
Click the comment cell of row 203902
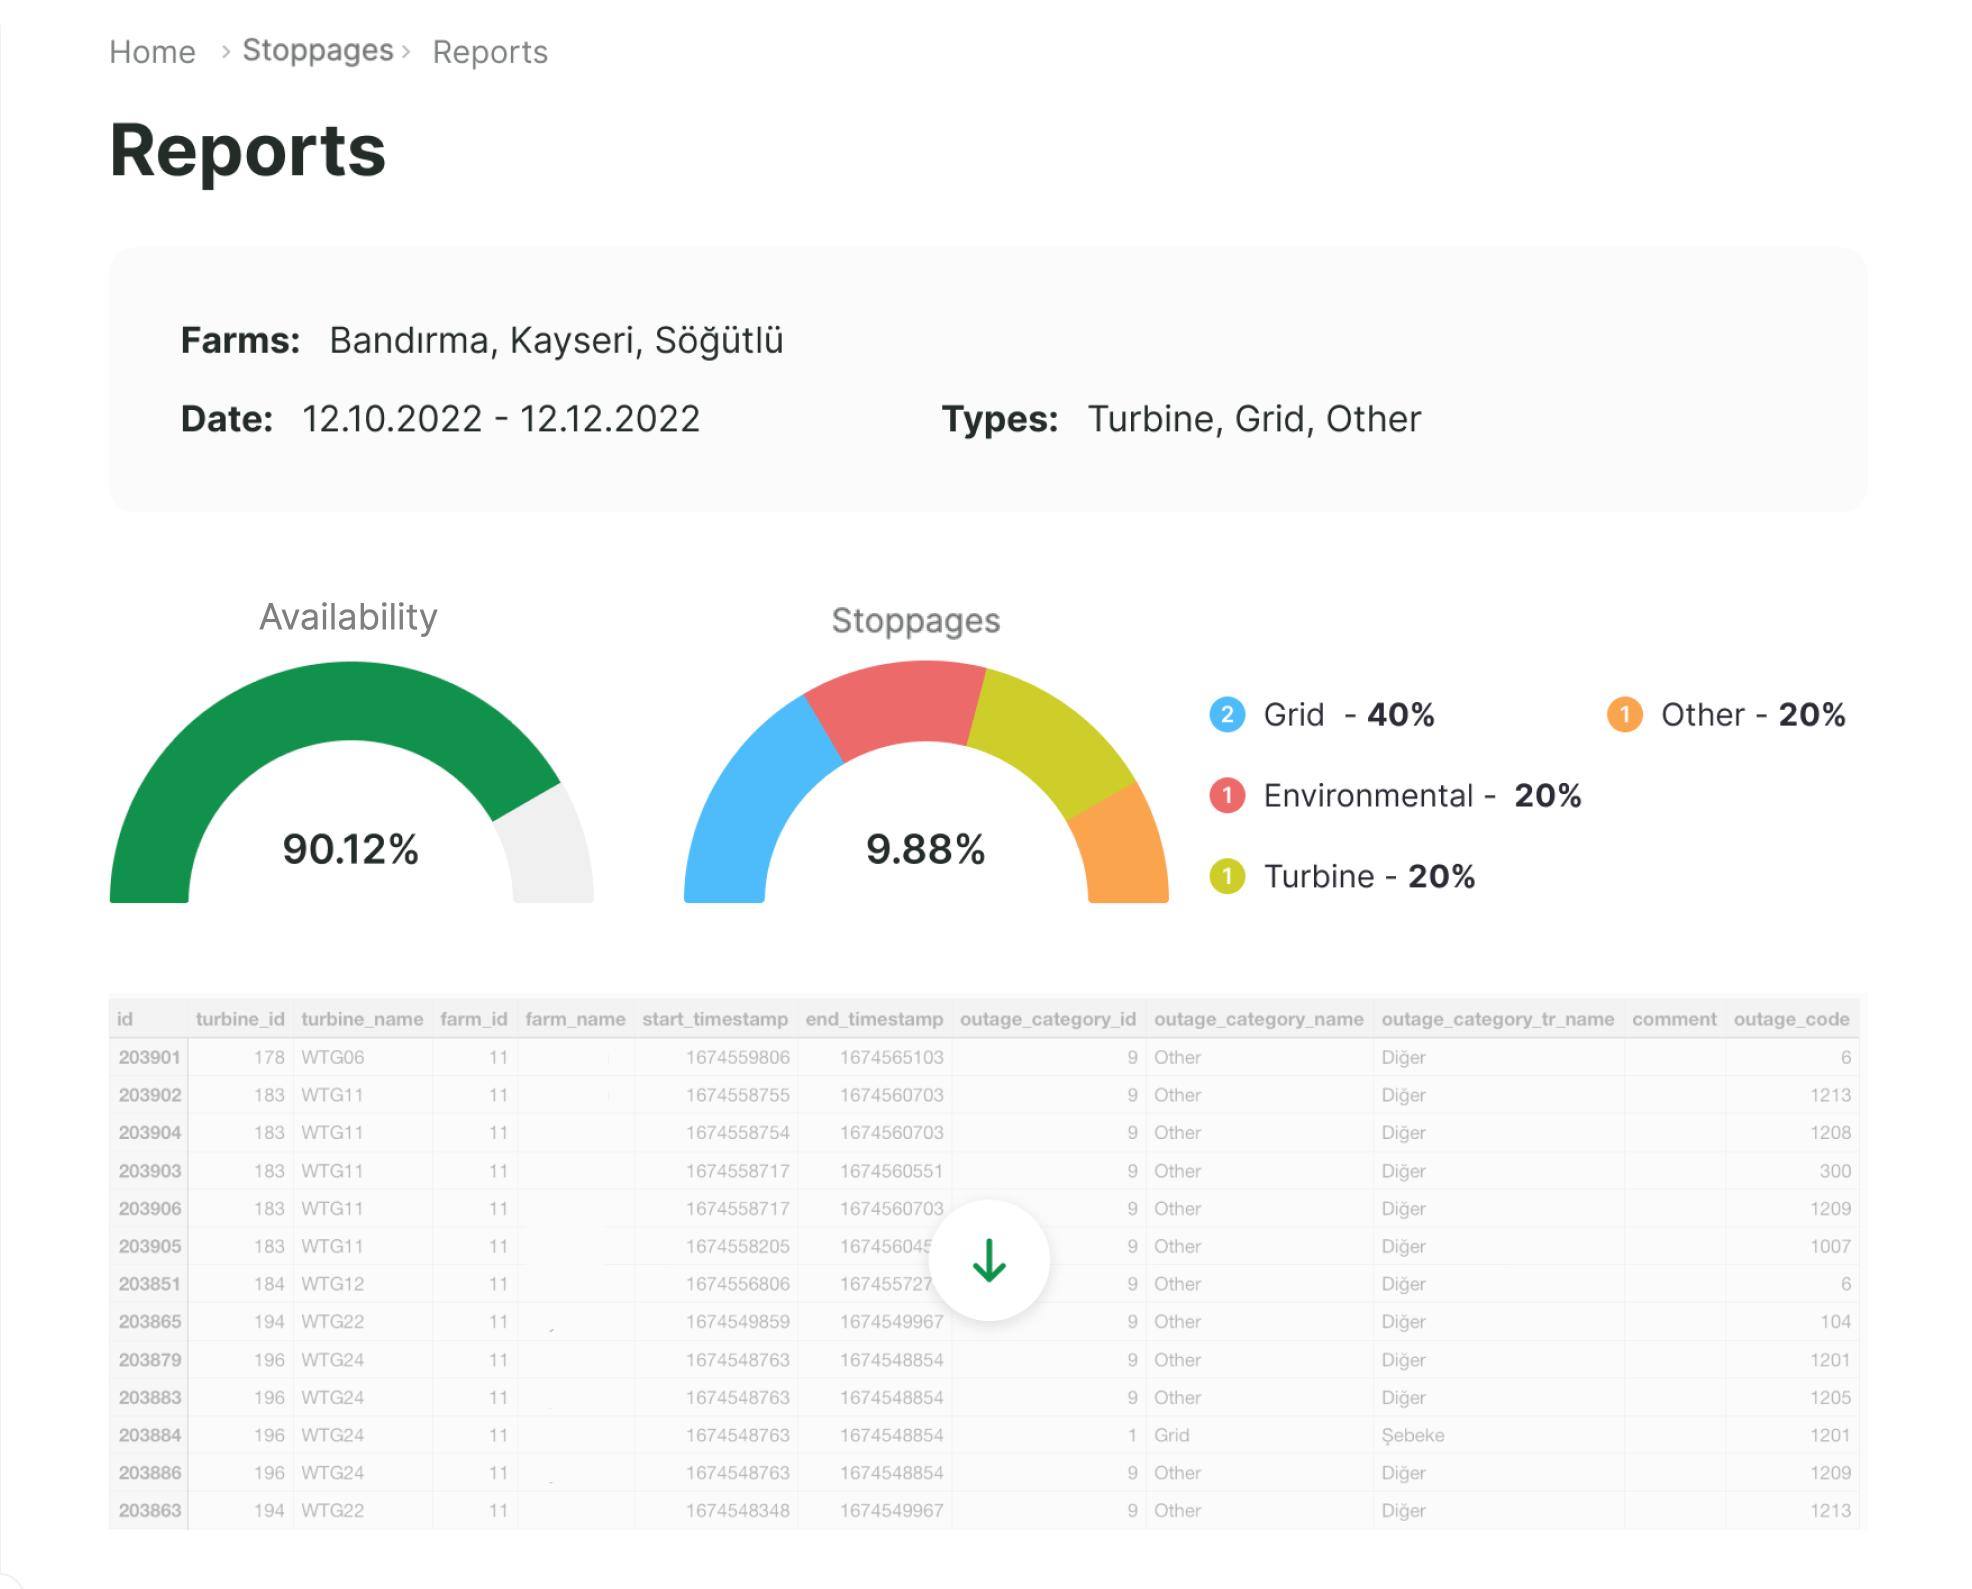click(1674, 1095)
